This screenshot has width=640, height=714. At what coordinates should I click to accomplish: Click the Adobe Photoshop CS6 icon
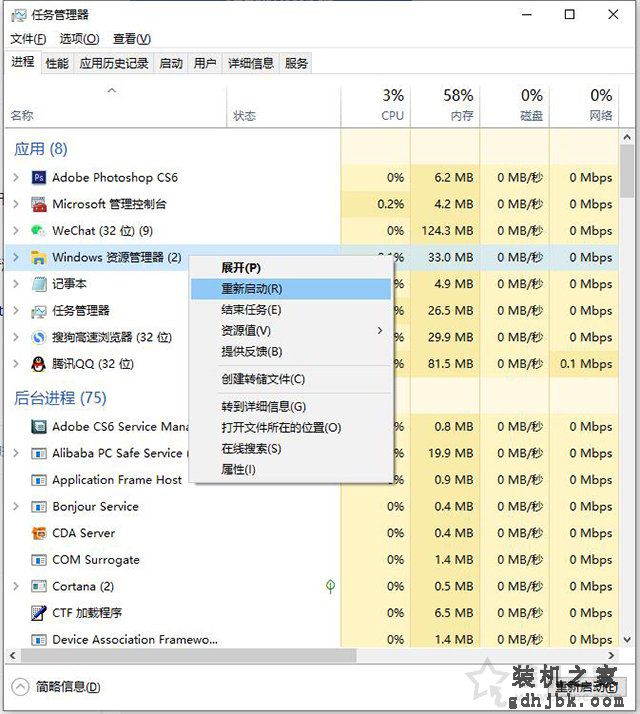click(39, 177)
